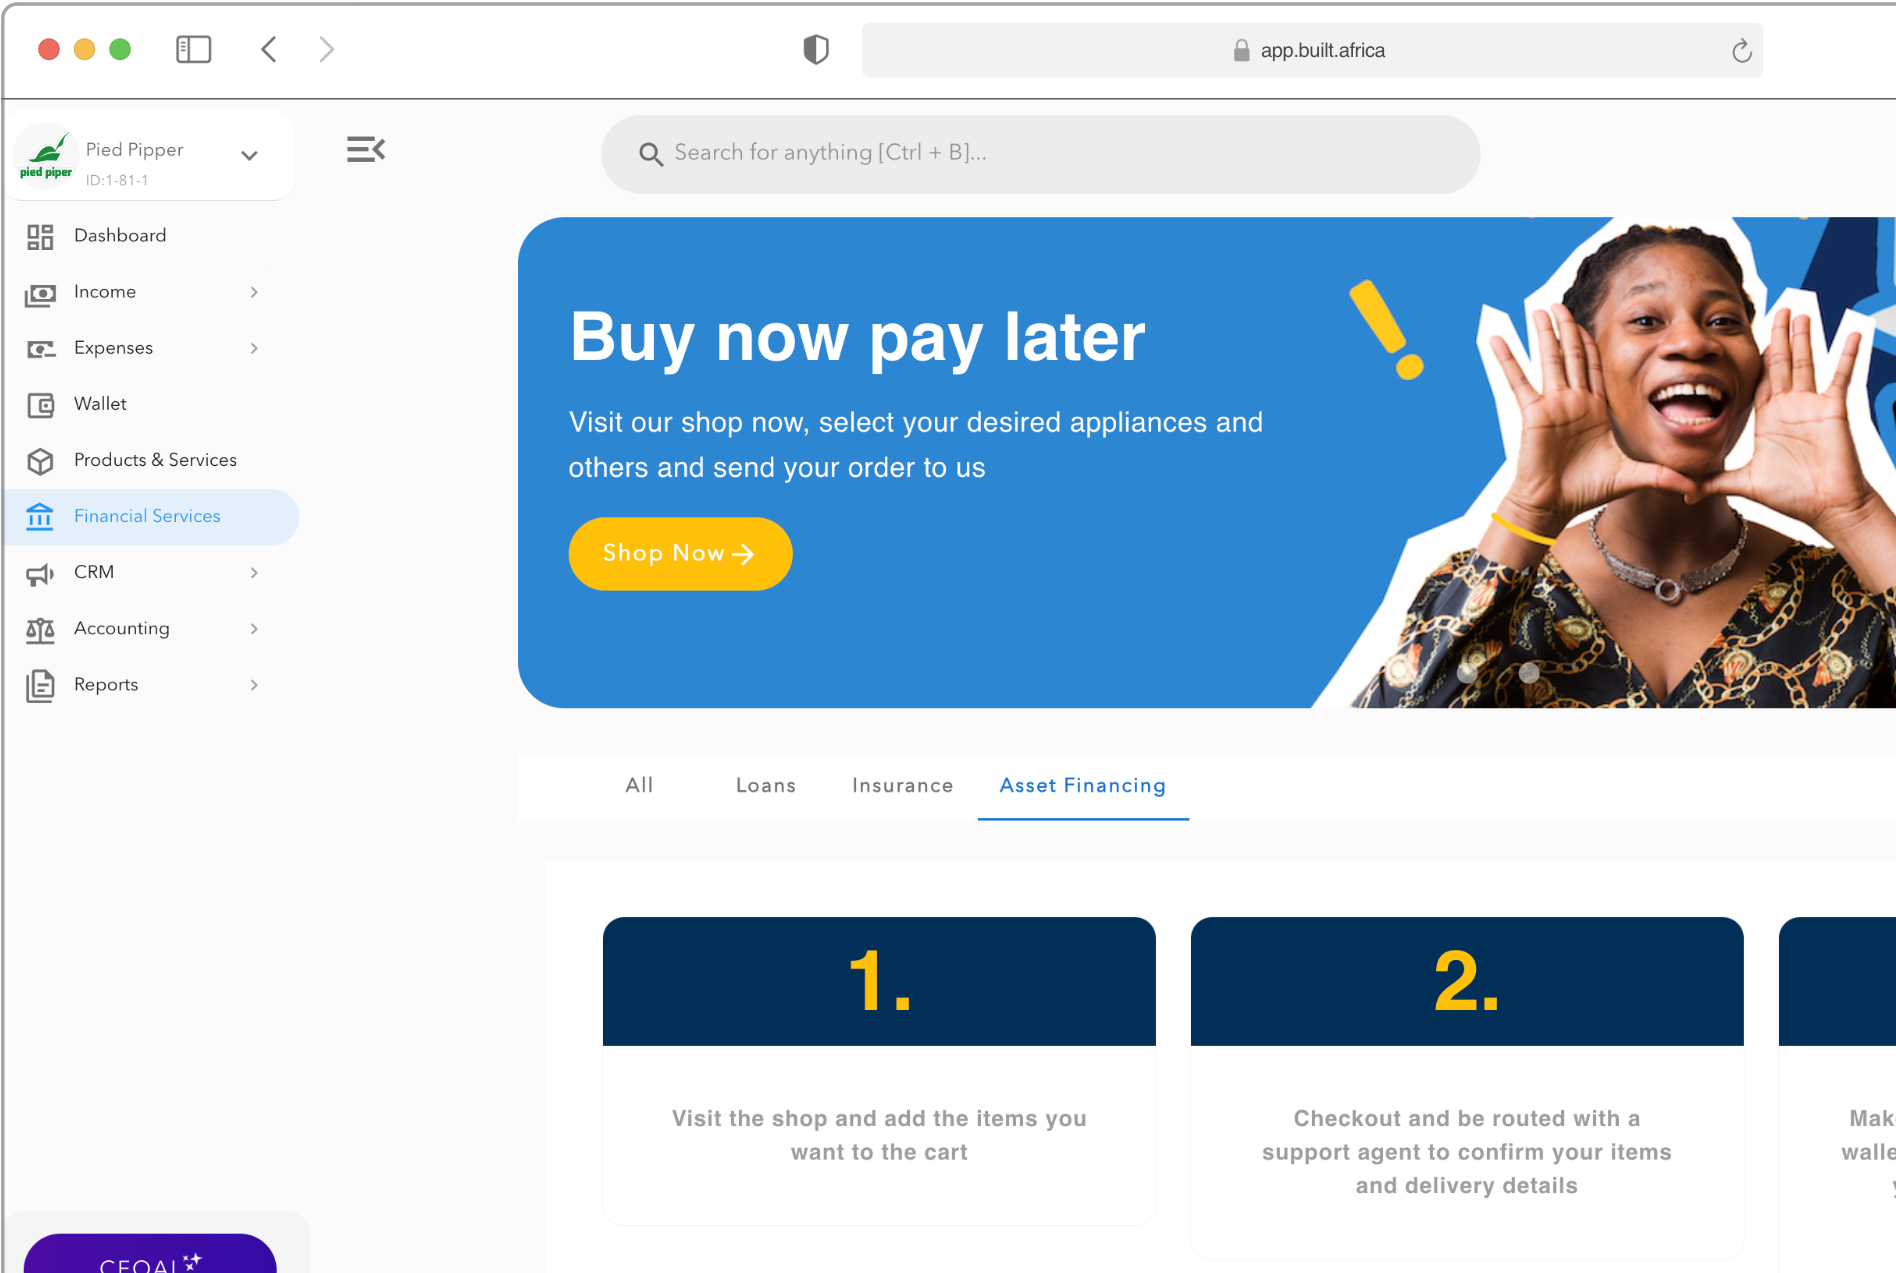Screen dimensions: 1896x1273
Task: Click the CRM megaphone icon
Action: coord(40,573)
